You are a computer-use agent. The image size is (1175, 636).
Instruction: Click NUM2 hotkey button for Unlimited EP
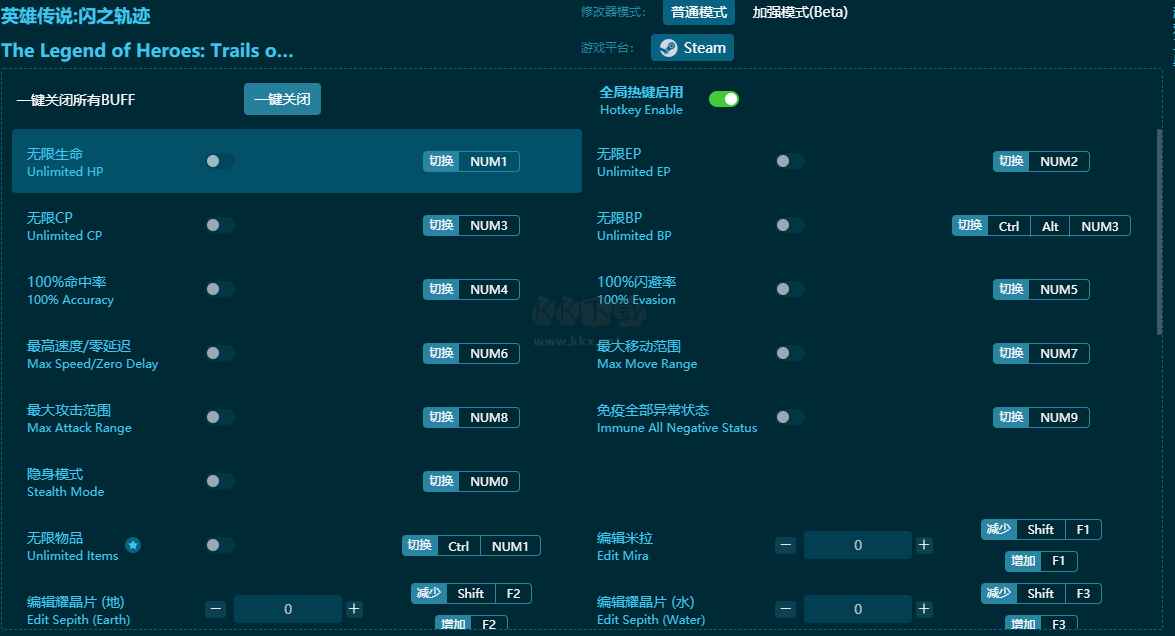click(1041, 162)
